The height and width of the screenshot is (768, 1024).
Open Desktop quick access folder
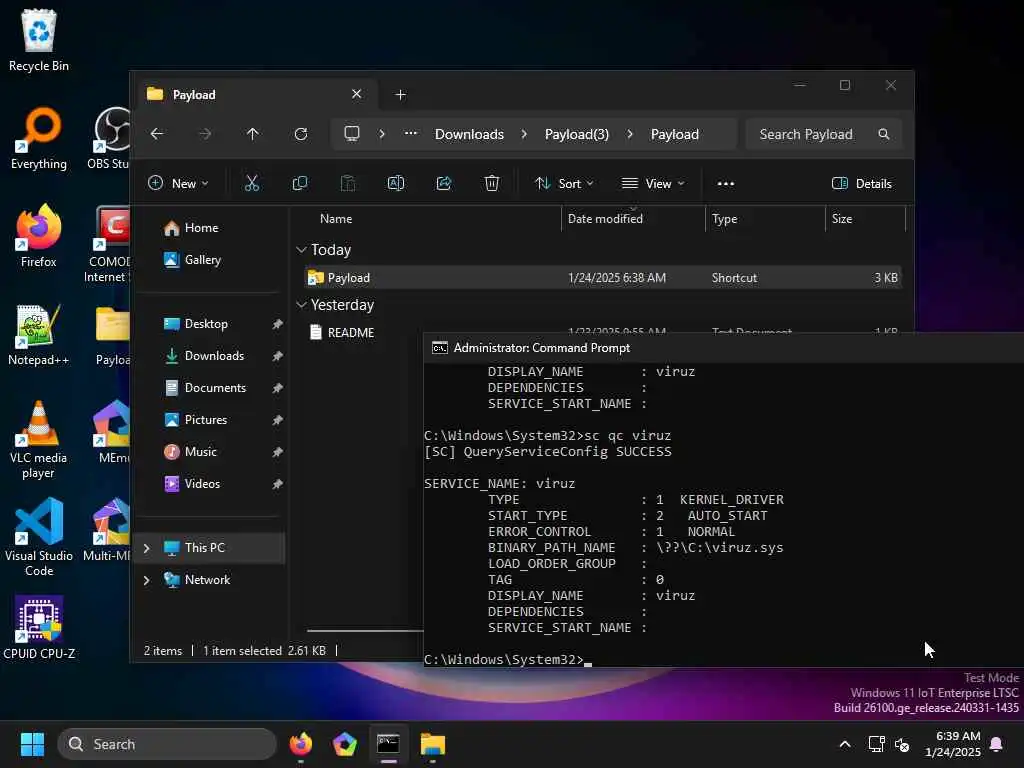210,324
